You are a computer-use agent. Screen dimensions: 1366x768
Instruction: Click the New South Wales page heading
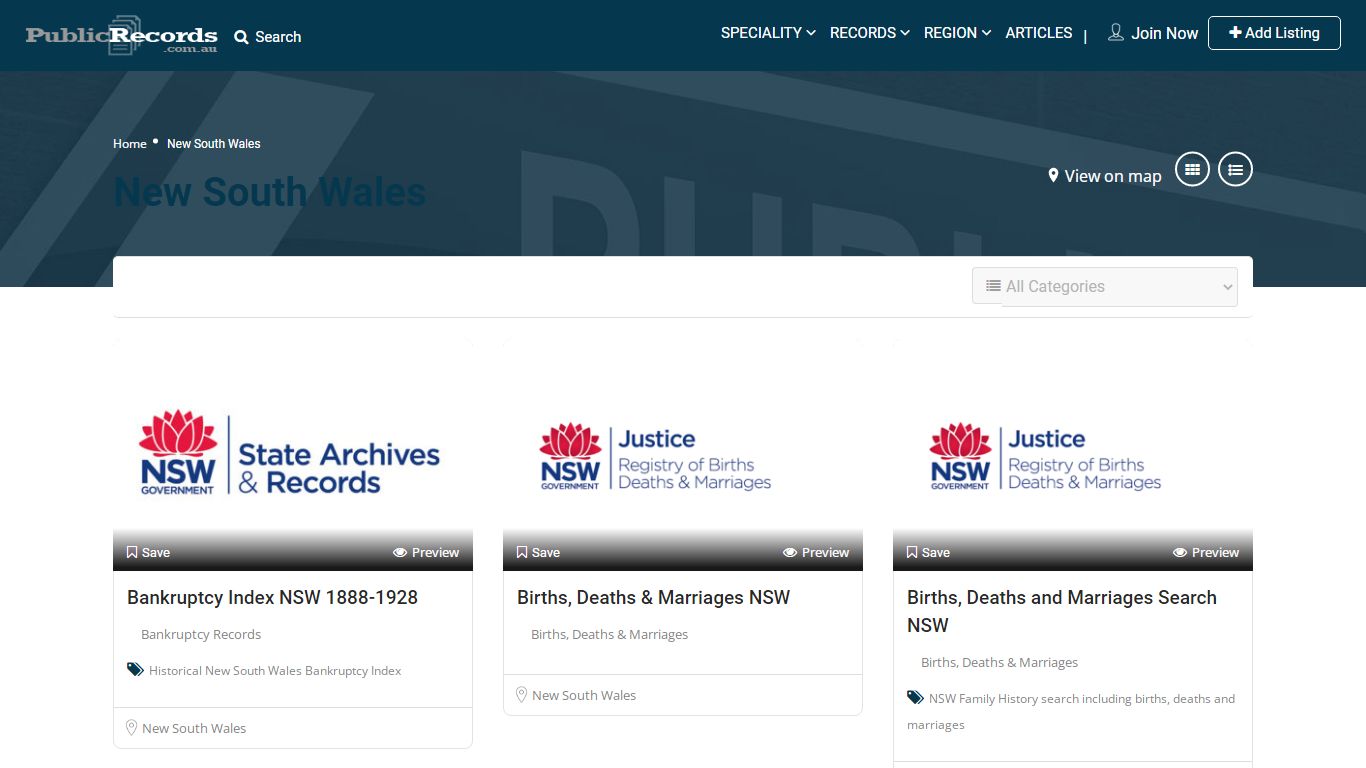[x=270, y=192]
